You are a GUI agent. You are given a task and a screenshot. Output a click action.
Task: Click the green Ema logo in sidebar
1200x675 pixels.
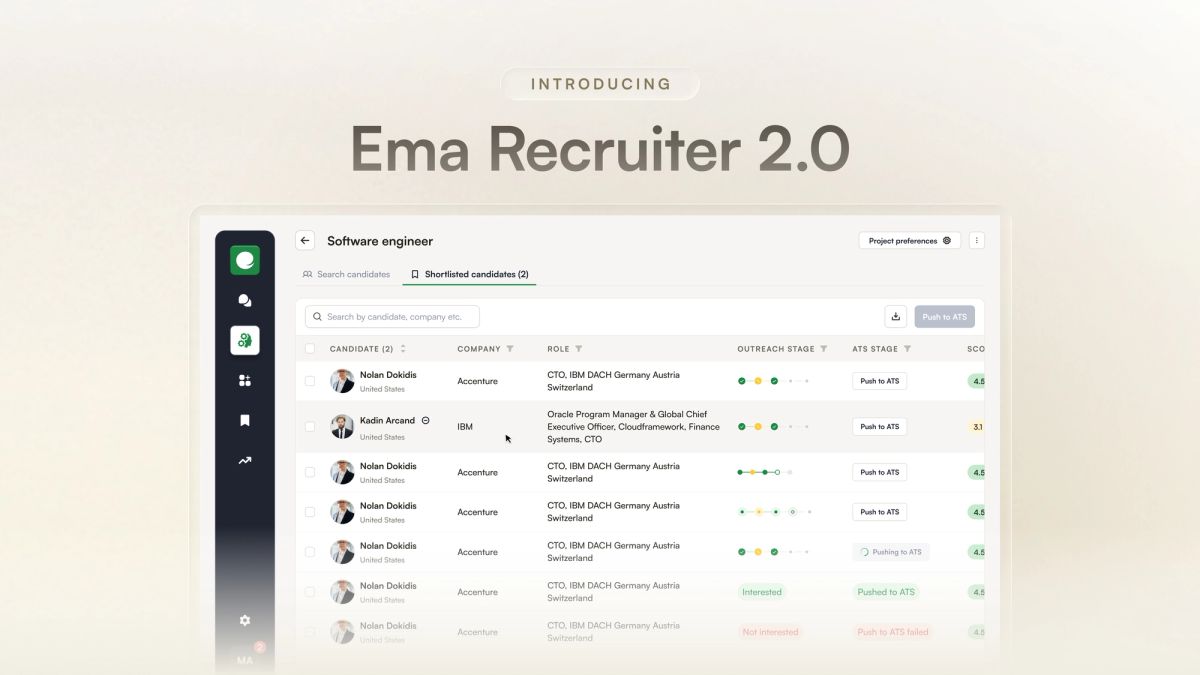[x=245, y=261]
